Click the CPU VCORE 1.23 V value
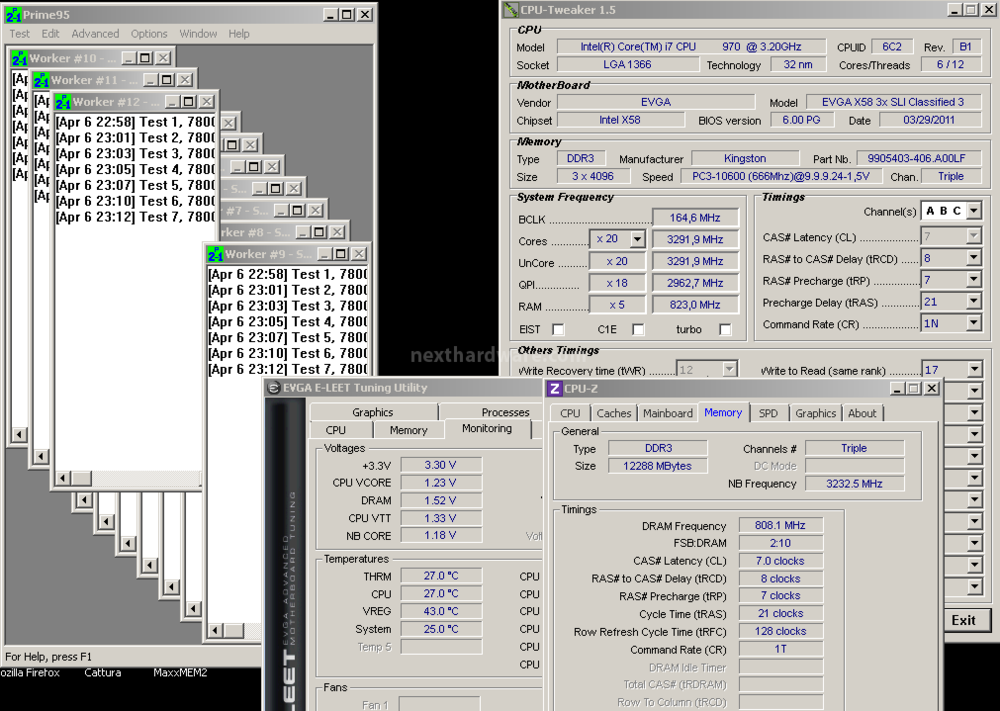1000x711 pixels. pyautogui.click(x=441, y=483)
